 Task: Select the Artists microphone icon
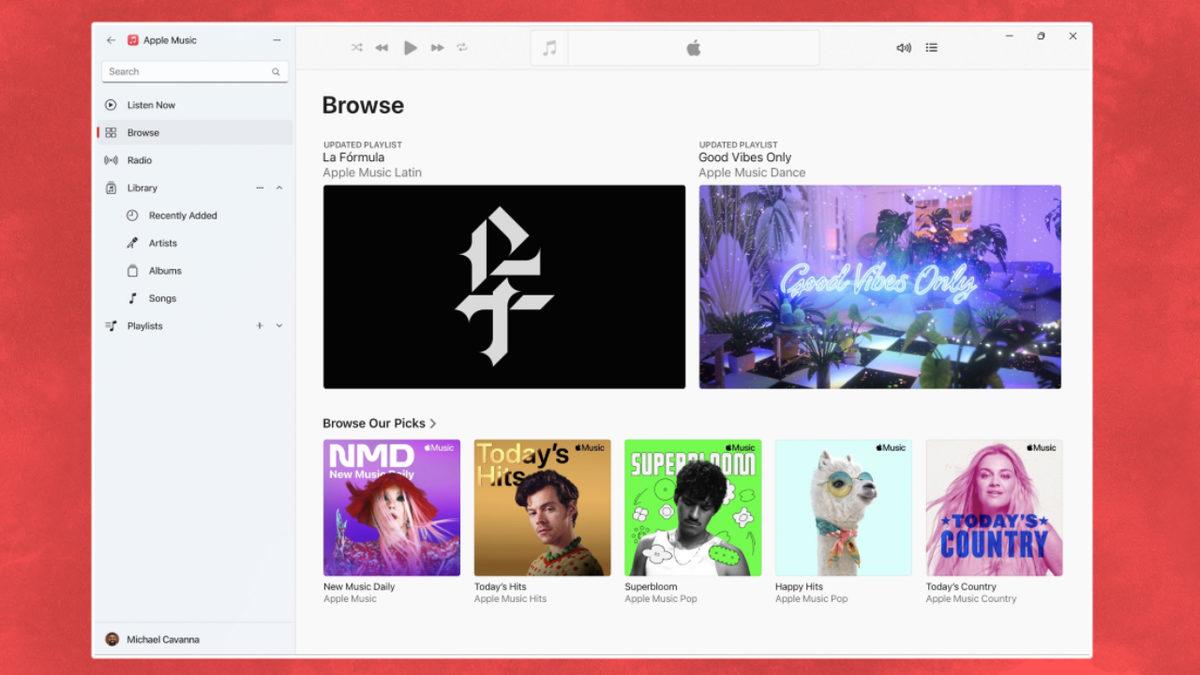click(133, 242)
